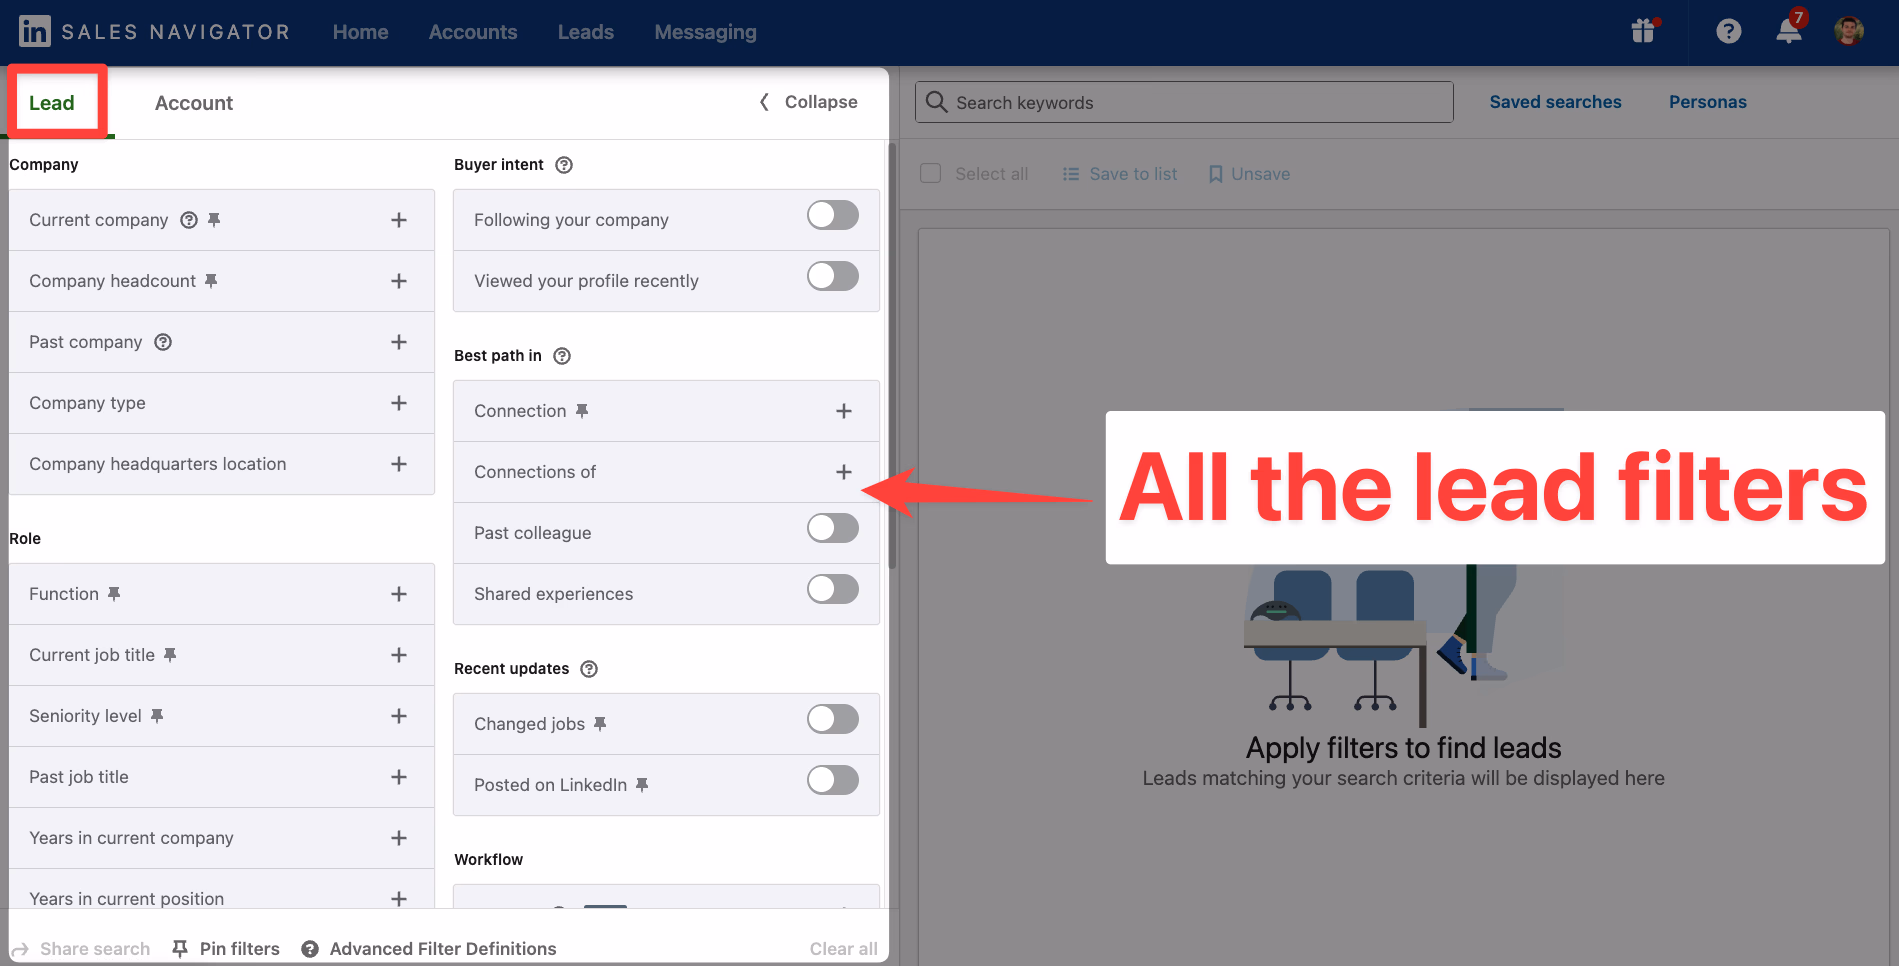This screenshot has width=1899, height=966.
Task: Expand the Current company filter
Action: (399, 220)
